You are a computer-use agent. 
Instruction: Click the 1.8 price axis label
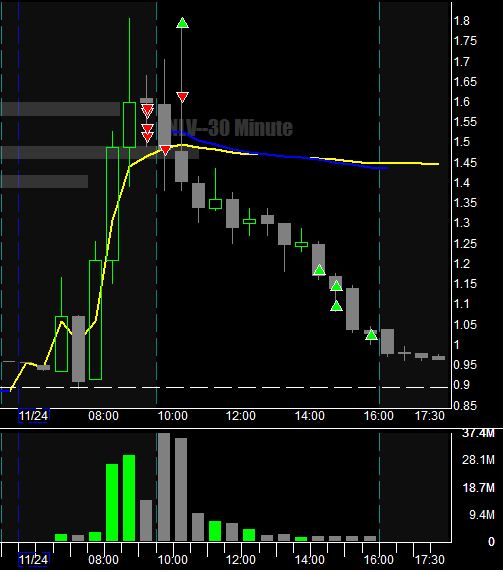coord(462,21)
